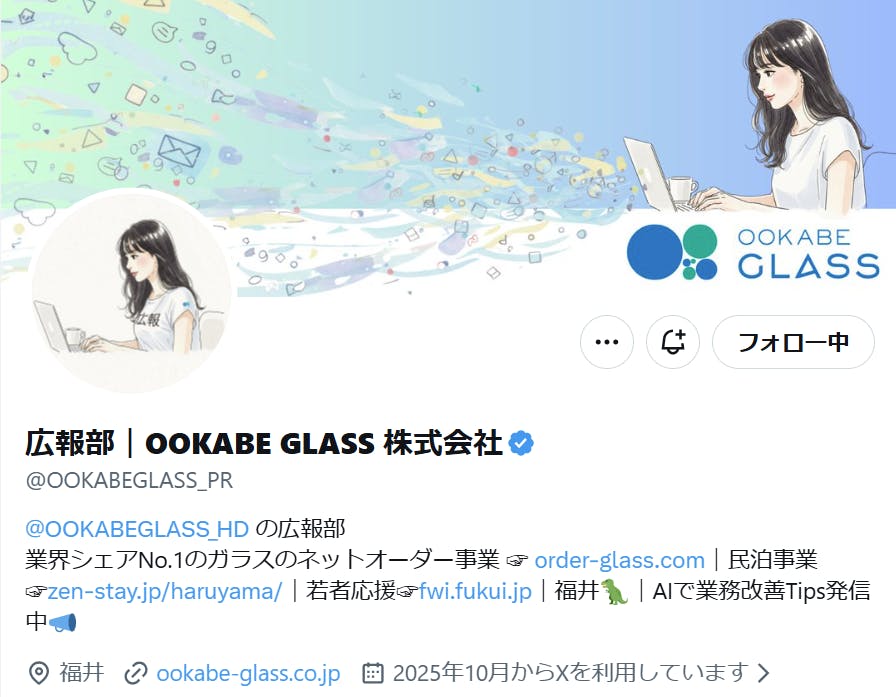Click the calendar icon by join date

(x=373, y=673)
